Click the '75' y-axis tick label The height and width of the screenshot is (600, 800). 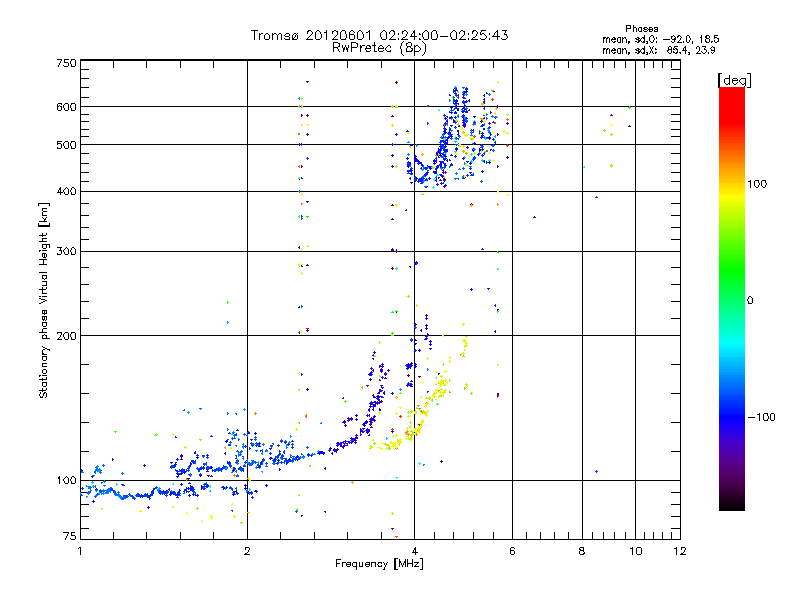pyautogui.click(x=70, y=536)
